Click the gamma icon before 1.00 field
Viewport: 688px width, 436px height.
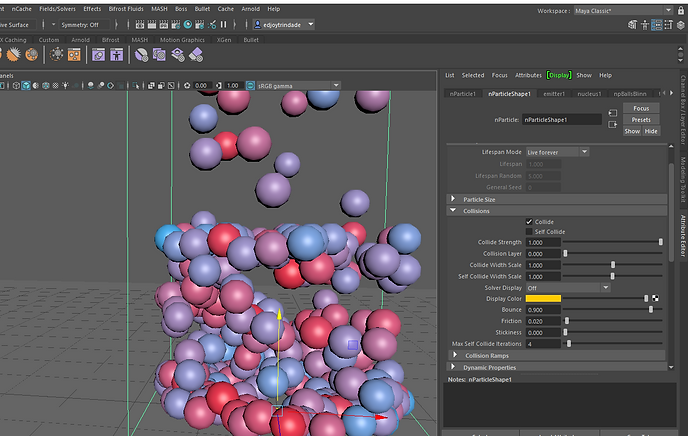pos(219,86)
